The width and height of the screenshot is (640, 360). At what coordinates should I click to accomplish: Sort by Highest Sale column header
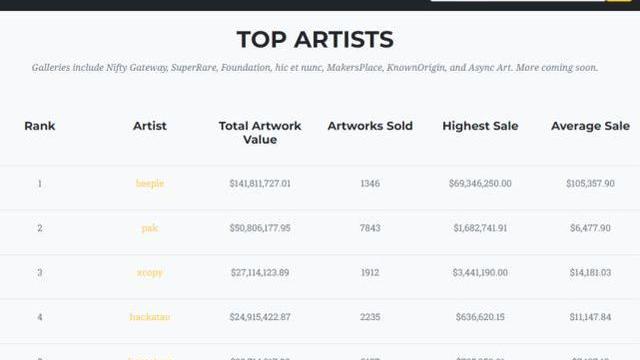(x=480, y=126)
